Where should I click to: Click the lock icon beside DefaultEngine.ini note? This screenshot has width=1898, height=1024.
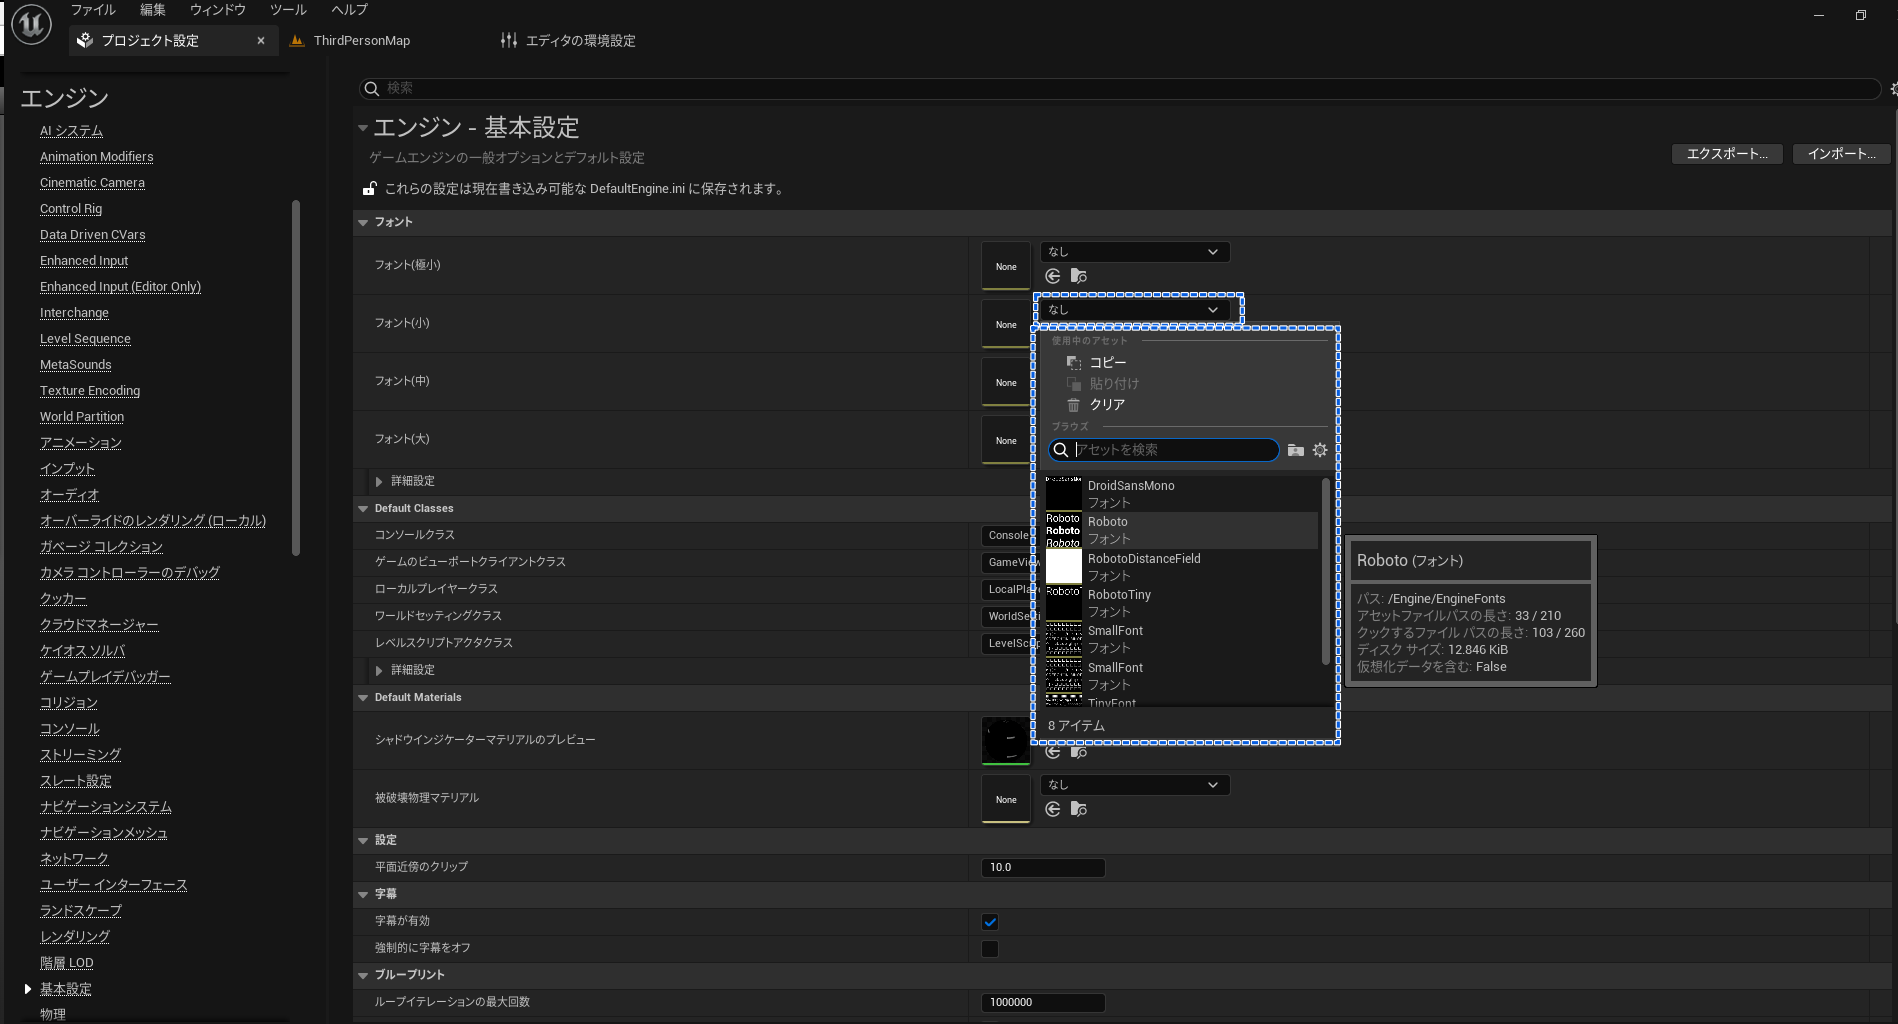(370, 189)
